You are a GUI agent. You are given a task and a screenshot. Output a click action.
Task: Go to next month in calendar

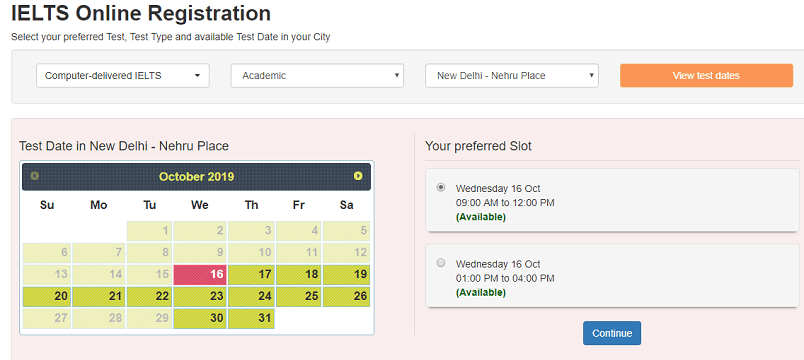[x=358, y=176]
